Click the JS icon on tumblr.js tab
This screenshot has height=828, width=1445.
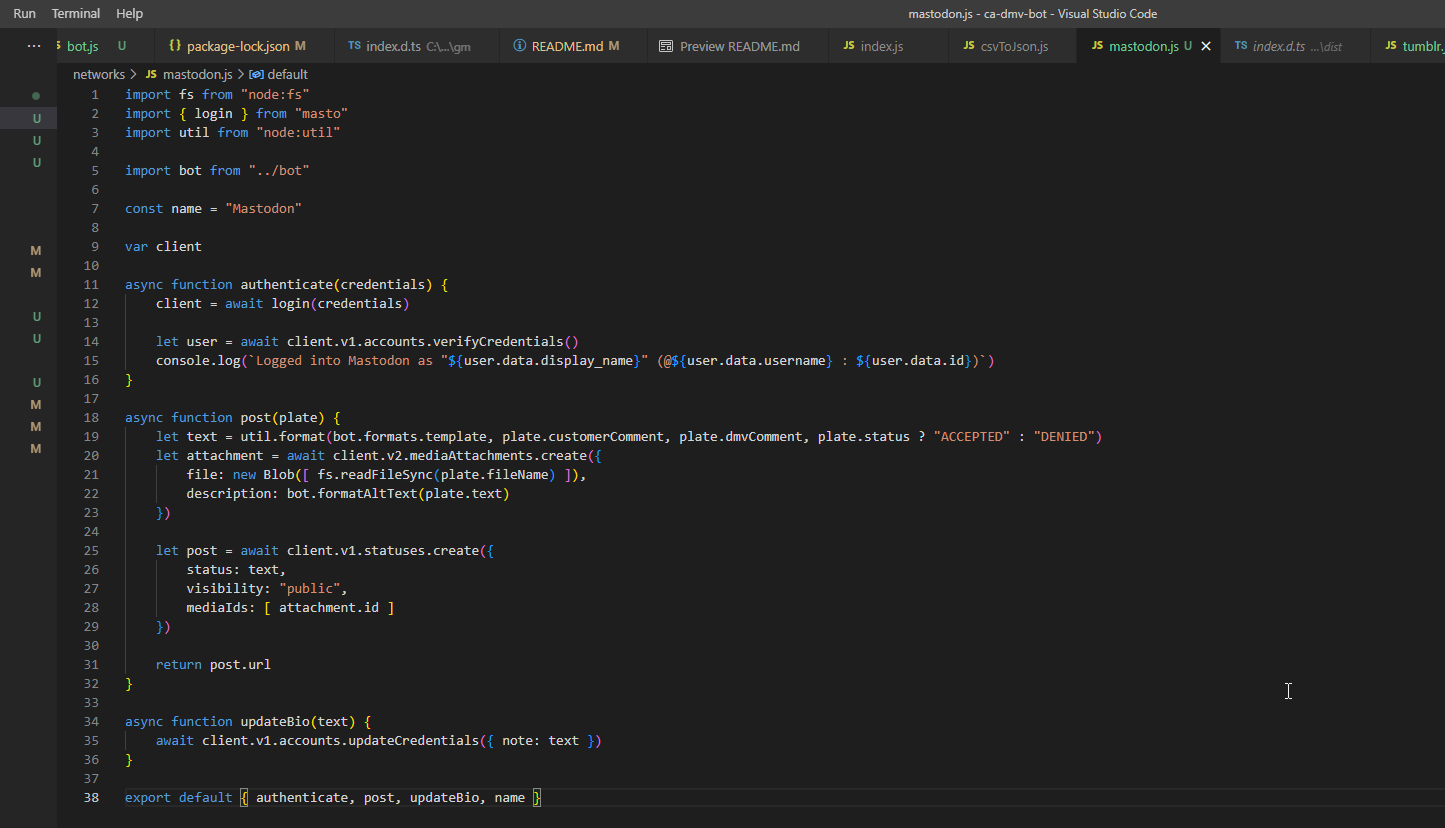tap(1391, 46)
